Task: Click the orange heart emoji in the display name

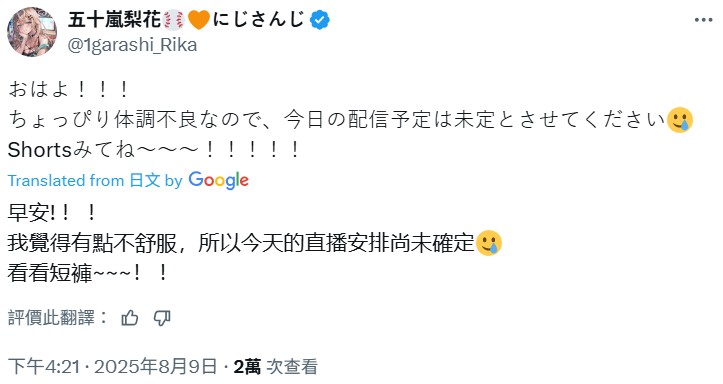Action: pyautogui.click(x=199, y=20)
